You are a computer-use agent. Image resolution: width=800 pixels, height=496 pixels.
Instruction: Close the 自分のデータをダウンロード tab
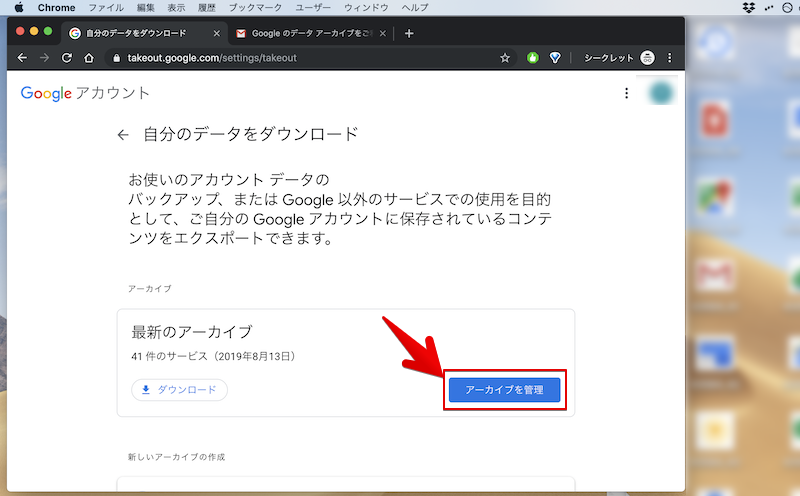tap(215, 33)
